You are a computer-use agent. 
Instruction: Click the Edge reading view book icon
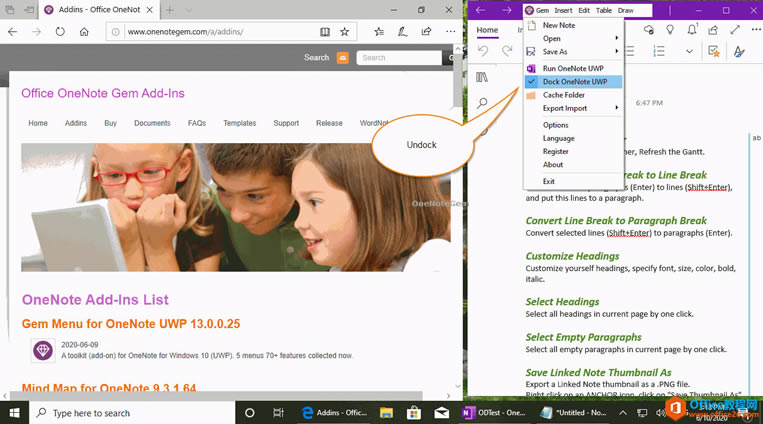(325, 31)
